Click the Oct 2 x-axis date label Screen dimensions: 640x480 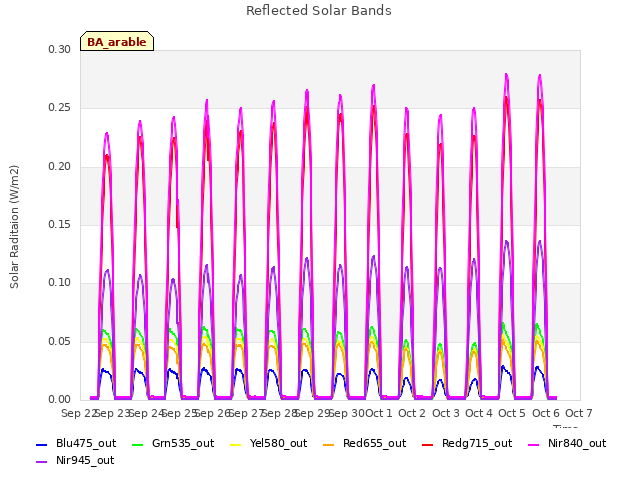point(412,413)
